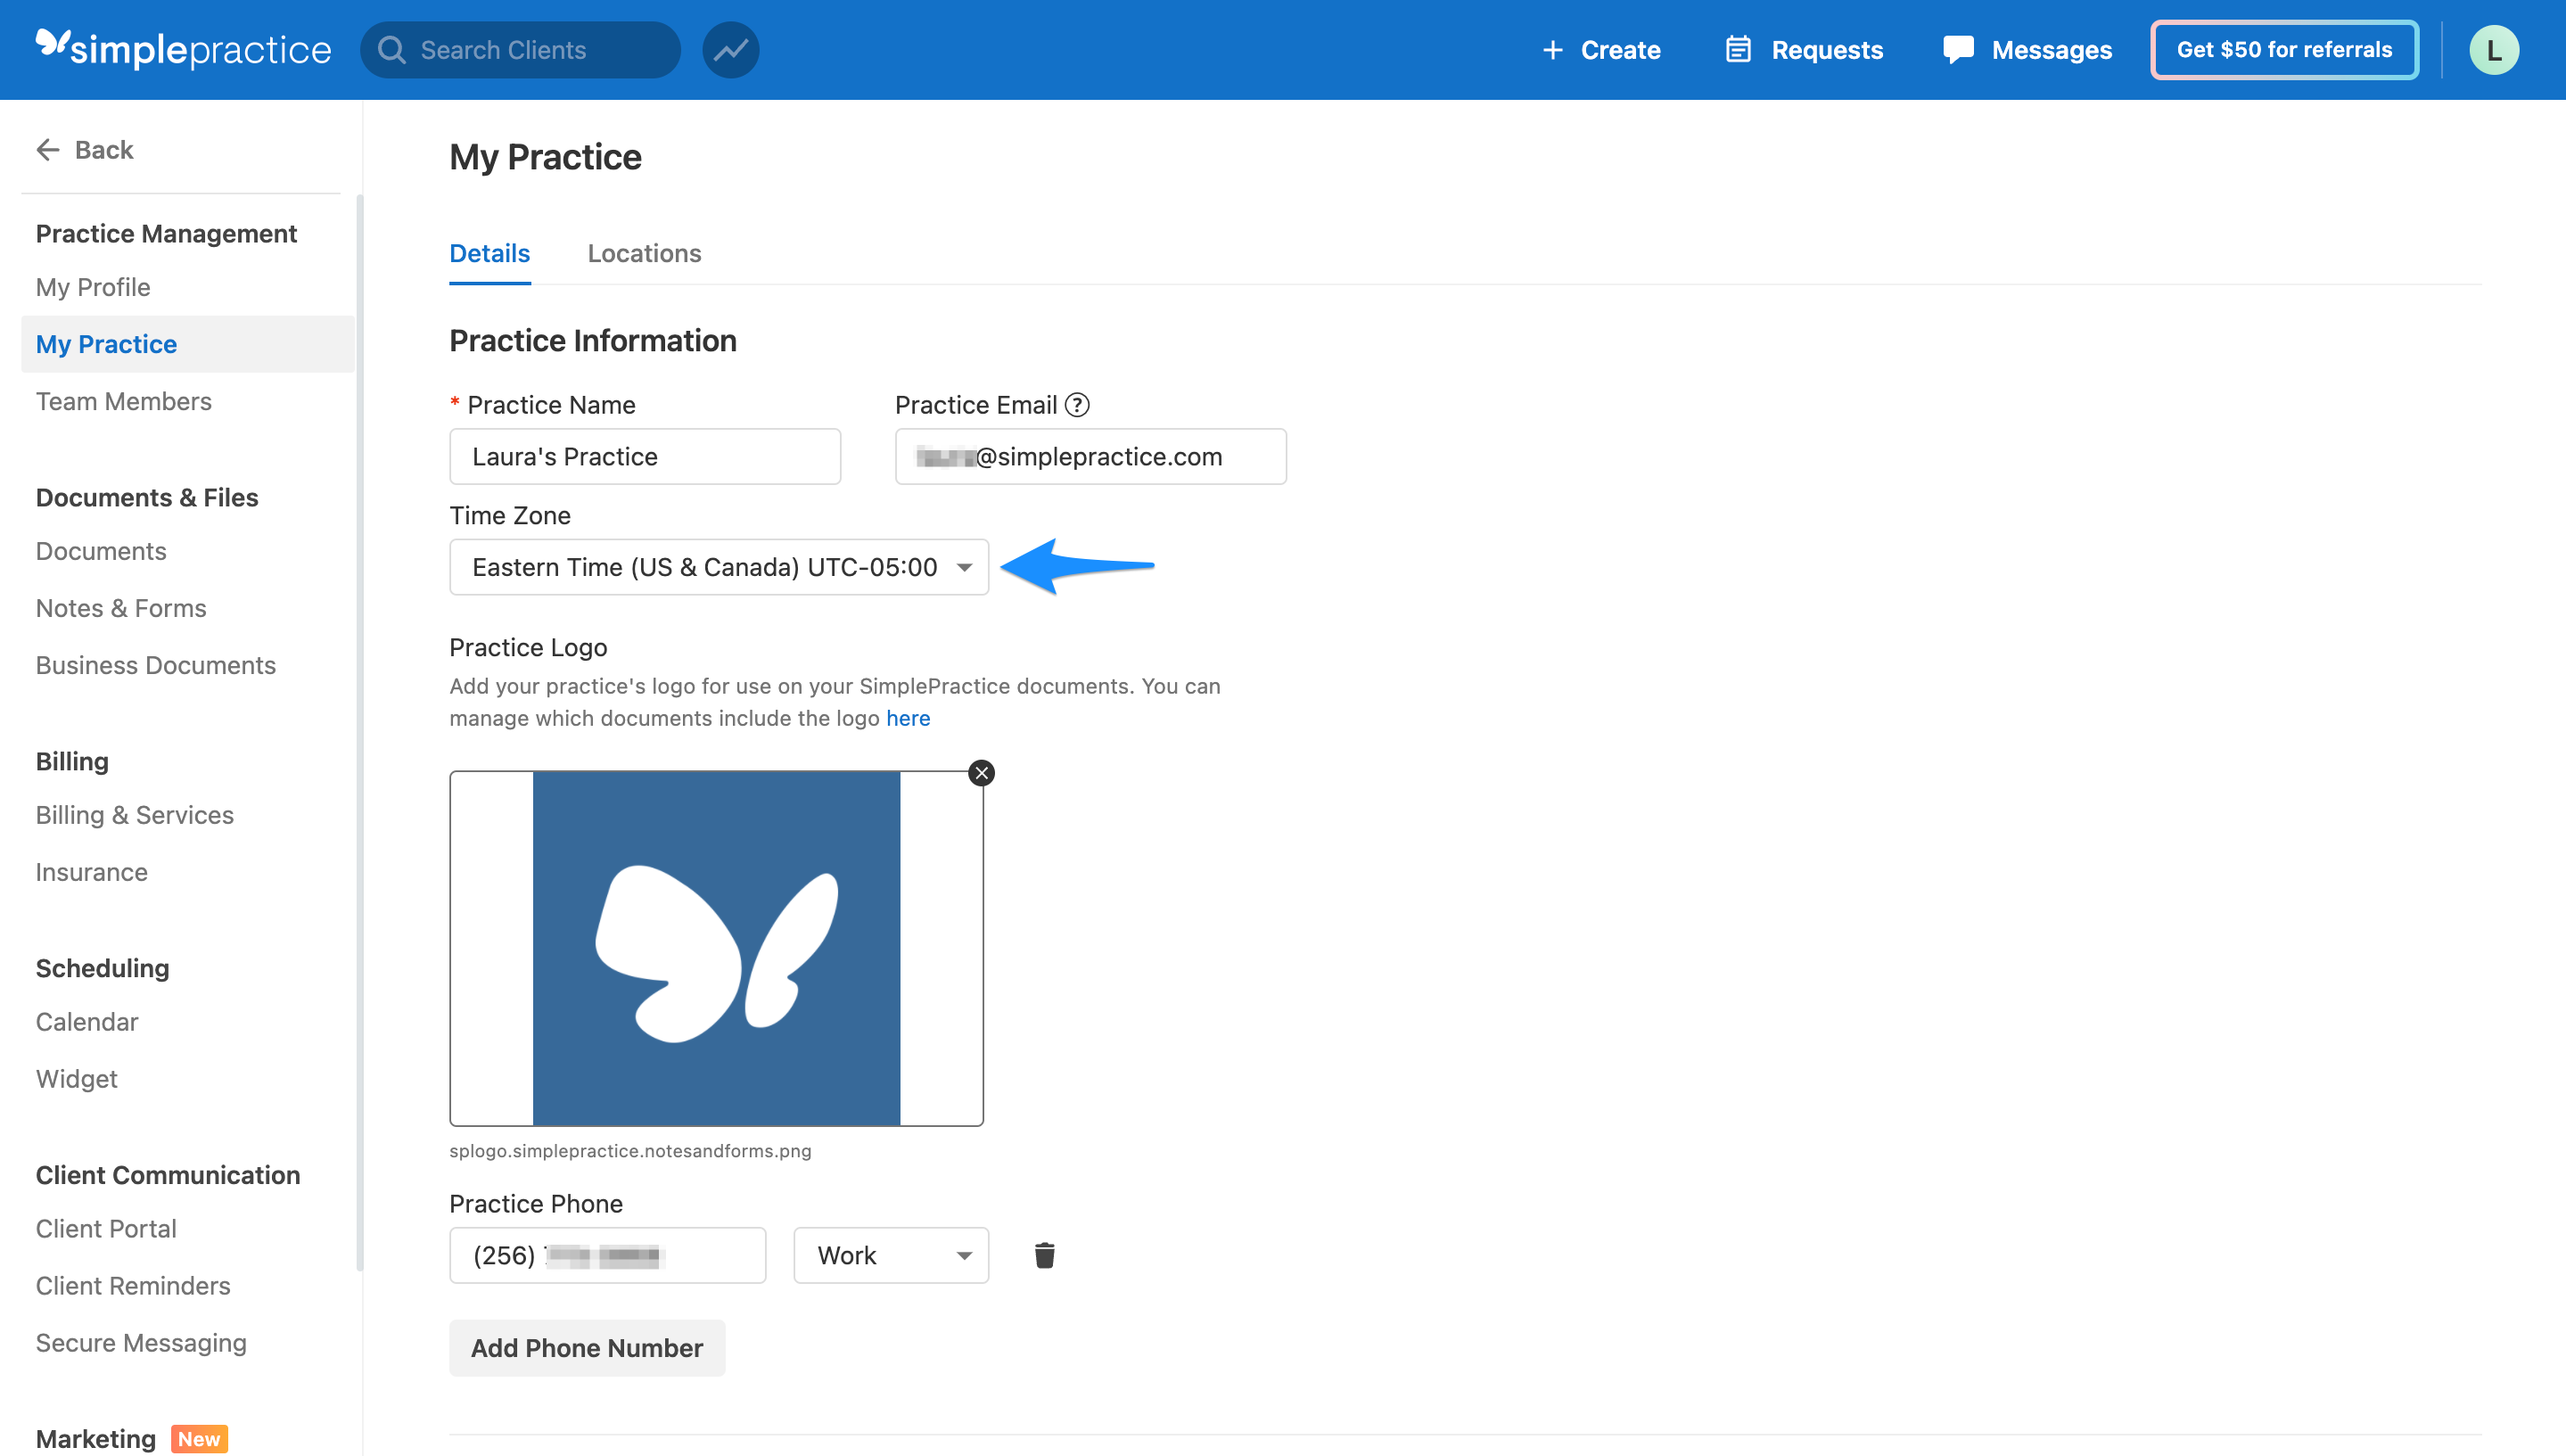Image resolution: width=2566 pixels, height=1456 pixels.
Task: Open the Search Clients field
Action: click(520, 49)
